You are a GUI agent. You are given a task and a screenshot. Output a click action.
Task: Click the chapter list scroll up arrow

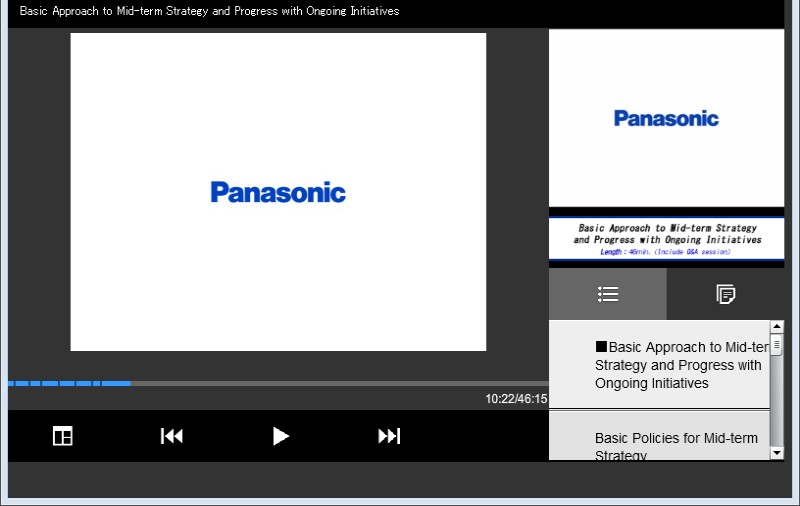coord(777,326)
